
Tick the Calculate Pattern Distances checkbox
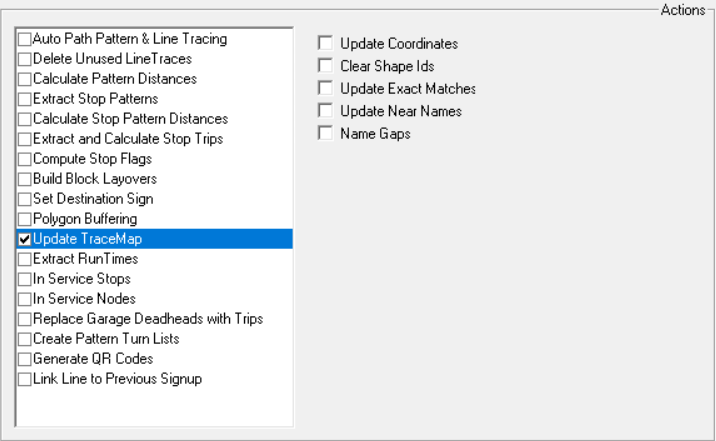(x=25, y=79)
